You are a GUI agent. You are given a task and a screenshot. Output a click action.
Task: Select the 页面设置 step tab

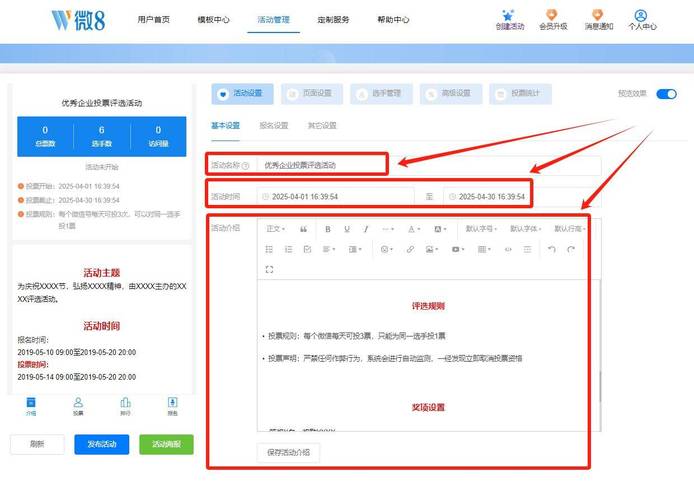coord(312,94)
